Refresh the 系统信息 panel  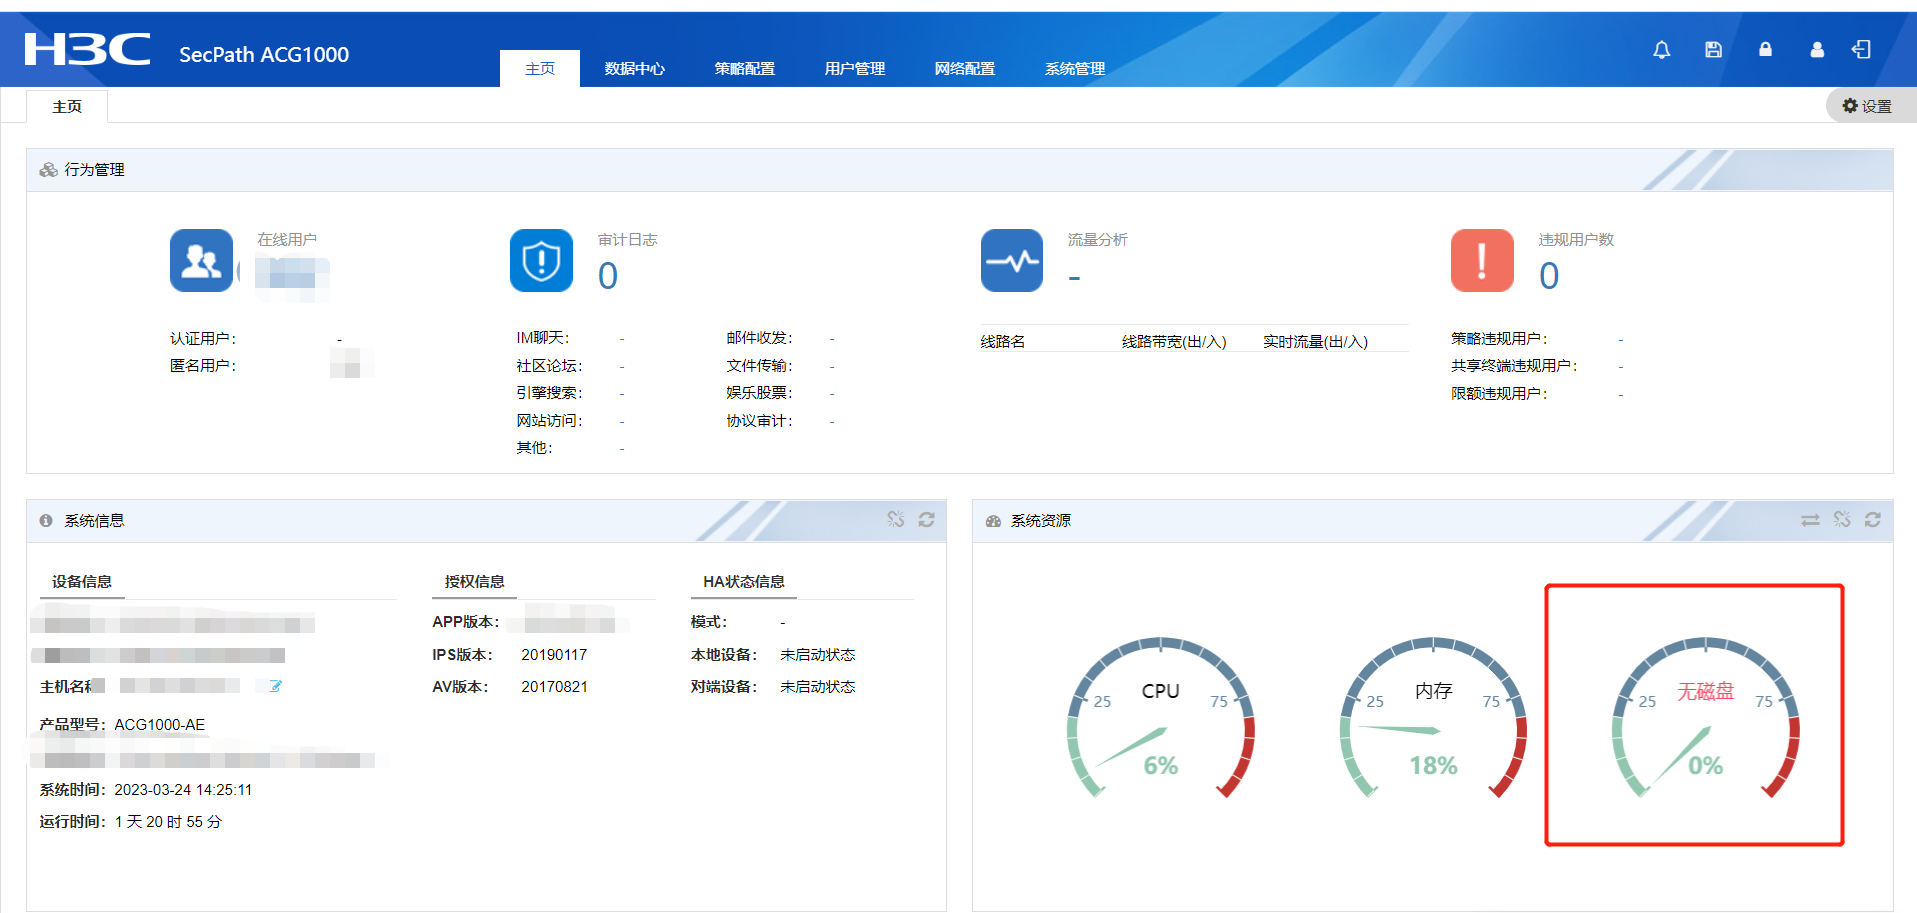pos(927,520)
